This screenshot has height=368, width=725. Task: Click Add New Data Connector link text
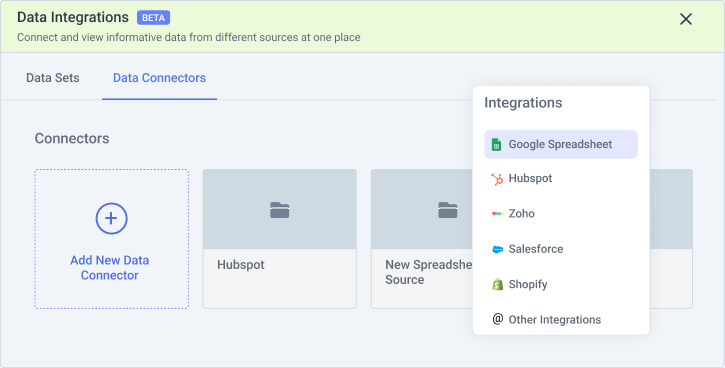point(110,268)
